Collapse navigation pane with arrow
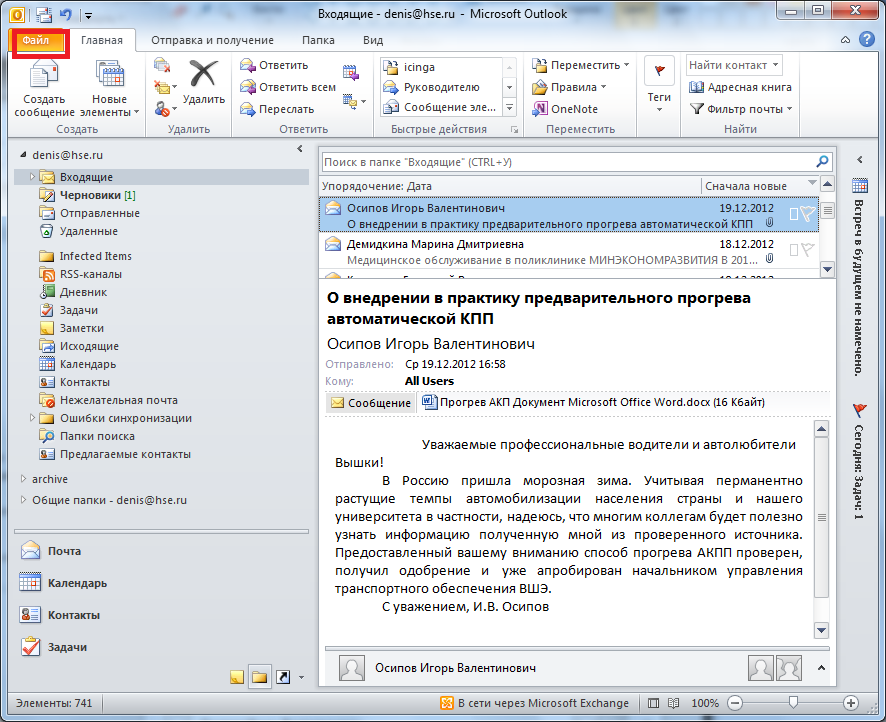 point(300,149)
